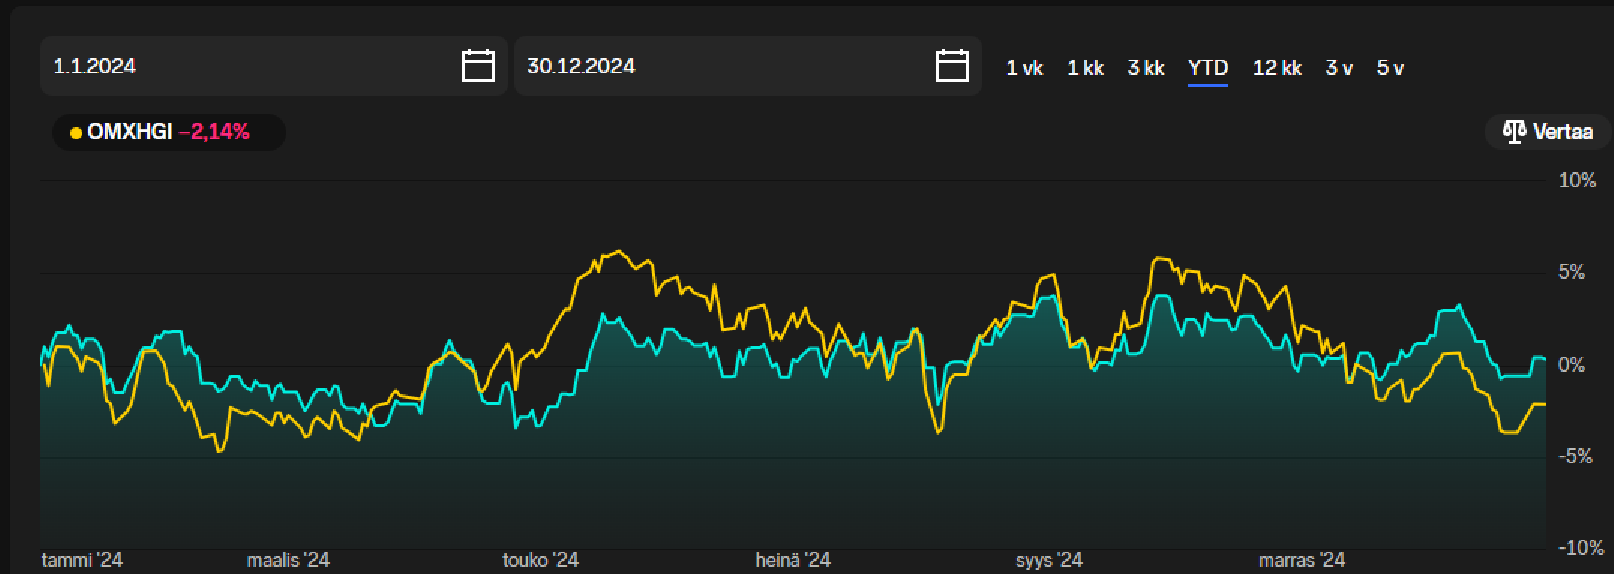Viewport: 1614px width, 574px height.
Task: Choose the YTD time range
Action: click(1208, 68)
